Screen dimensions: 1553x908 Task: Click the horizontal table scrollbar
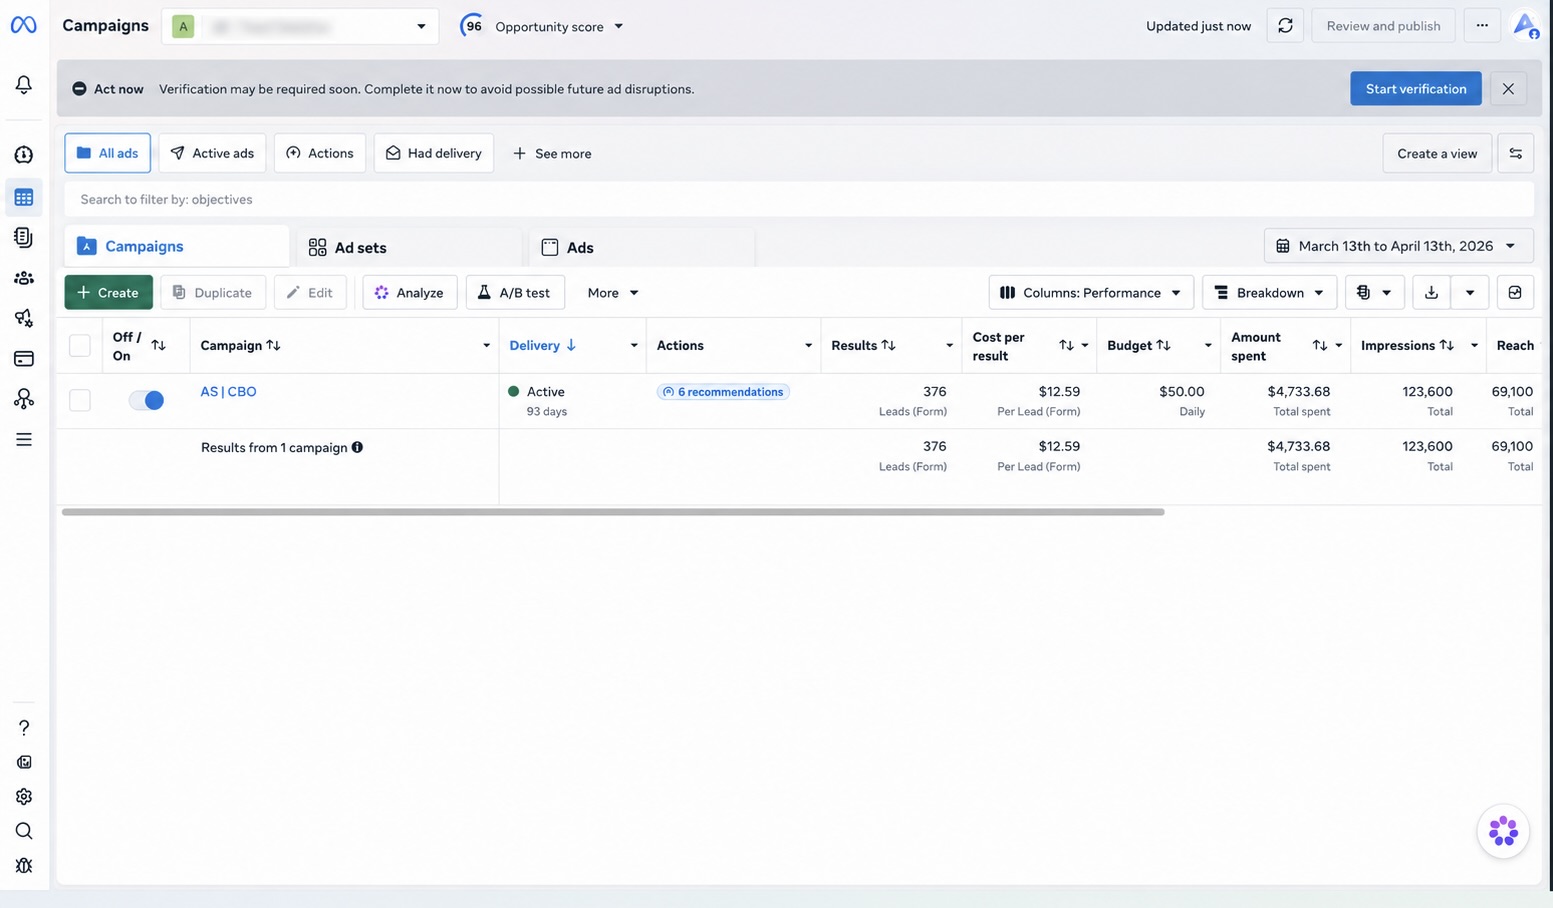613,512
